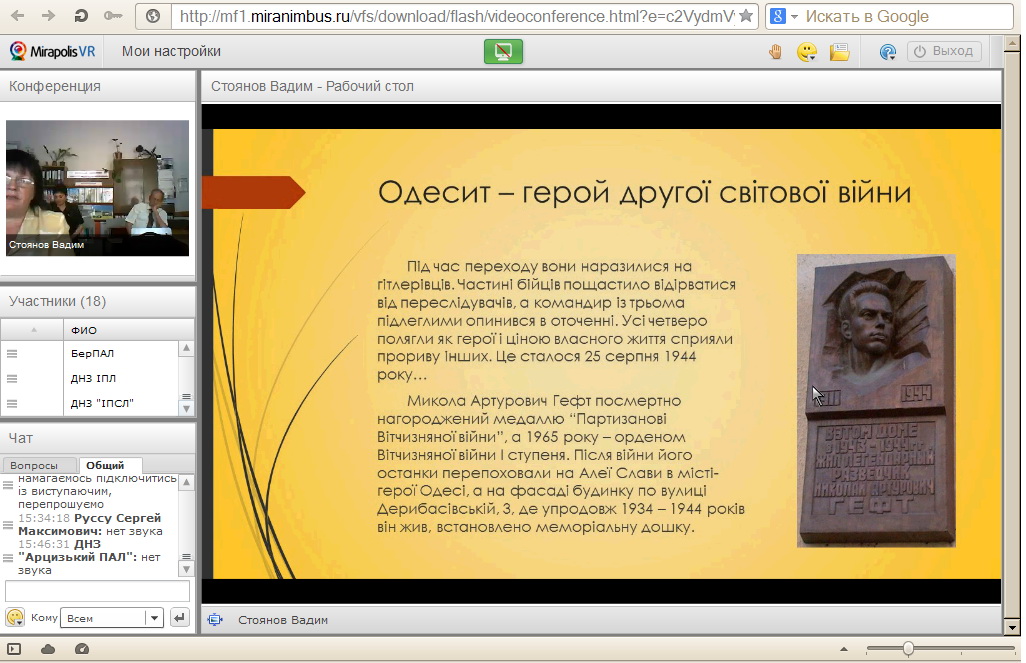Adjust the browser zoom slider
Screen dimensions: 1026x663
coord(908,649)
